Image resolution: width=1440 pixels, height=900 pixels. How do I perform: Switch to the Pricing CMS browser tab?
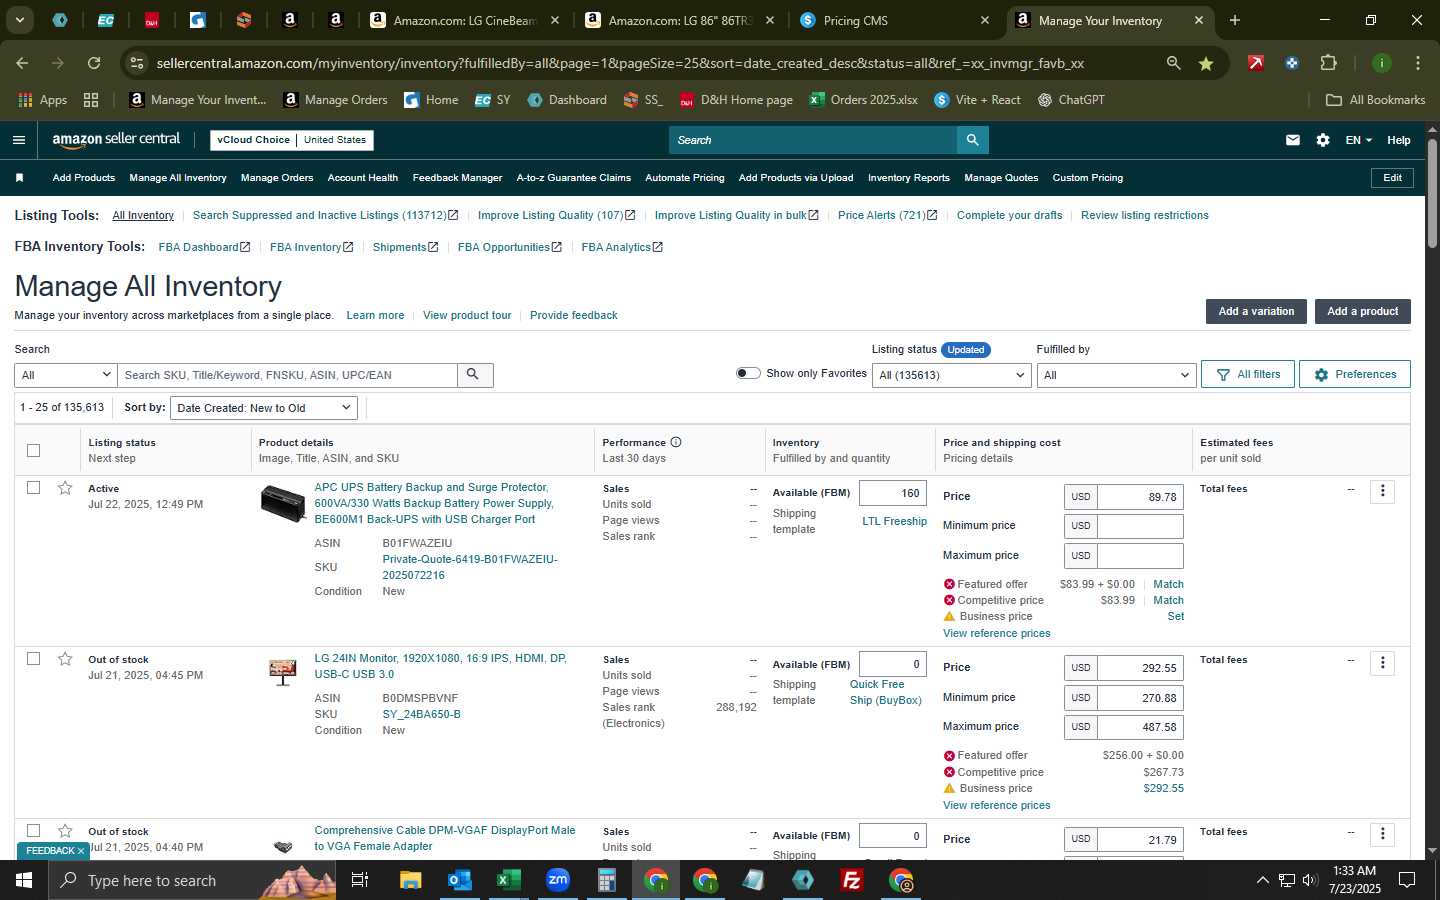(895, 20)
